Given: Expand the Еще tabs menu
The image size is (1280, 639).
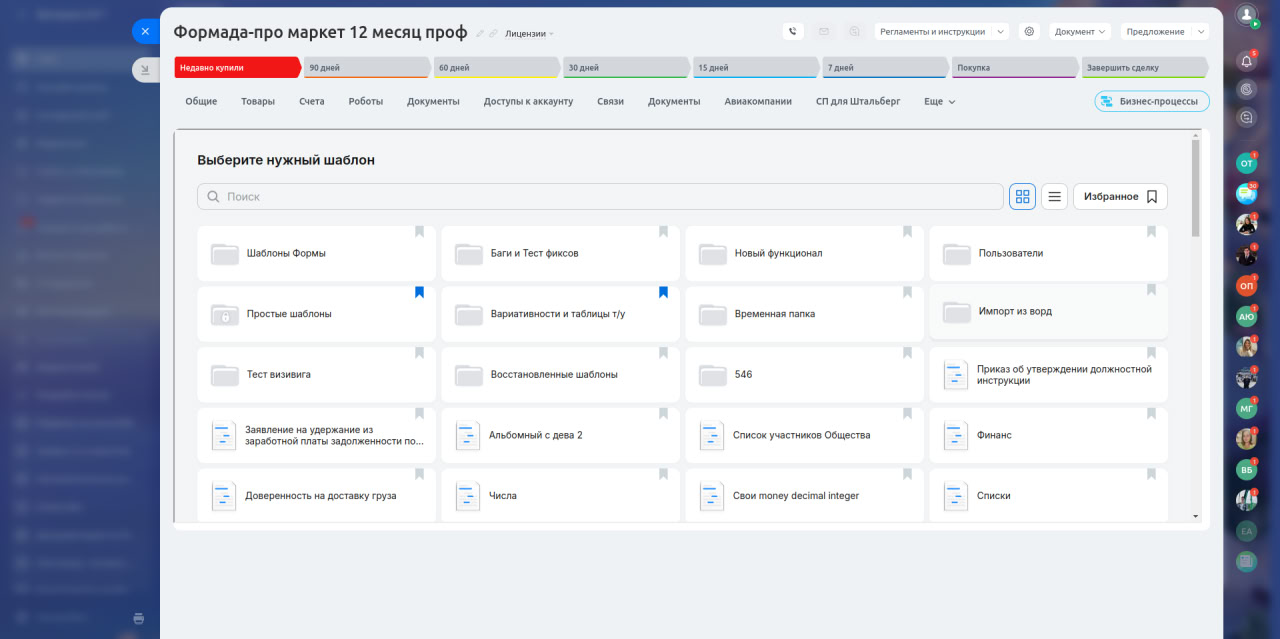Looking at the screenshot, I should click(x=939, y=102).
